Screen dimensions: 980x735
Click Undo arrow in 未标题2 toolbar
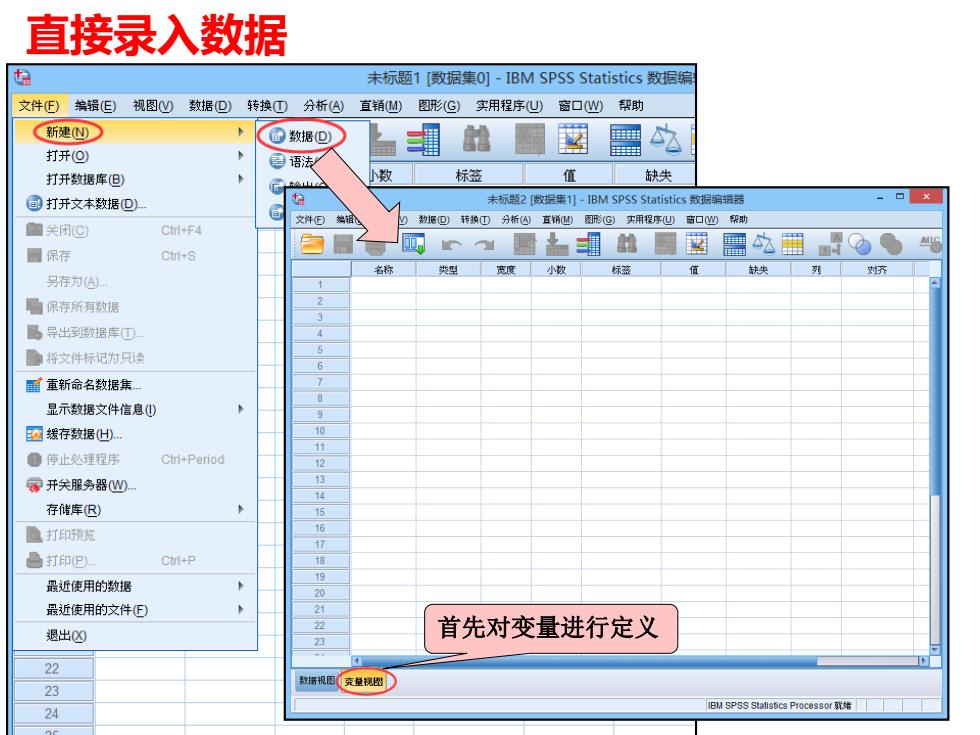point(451,245)
